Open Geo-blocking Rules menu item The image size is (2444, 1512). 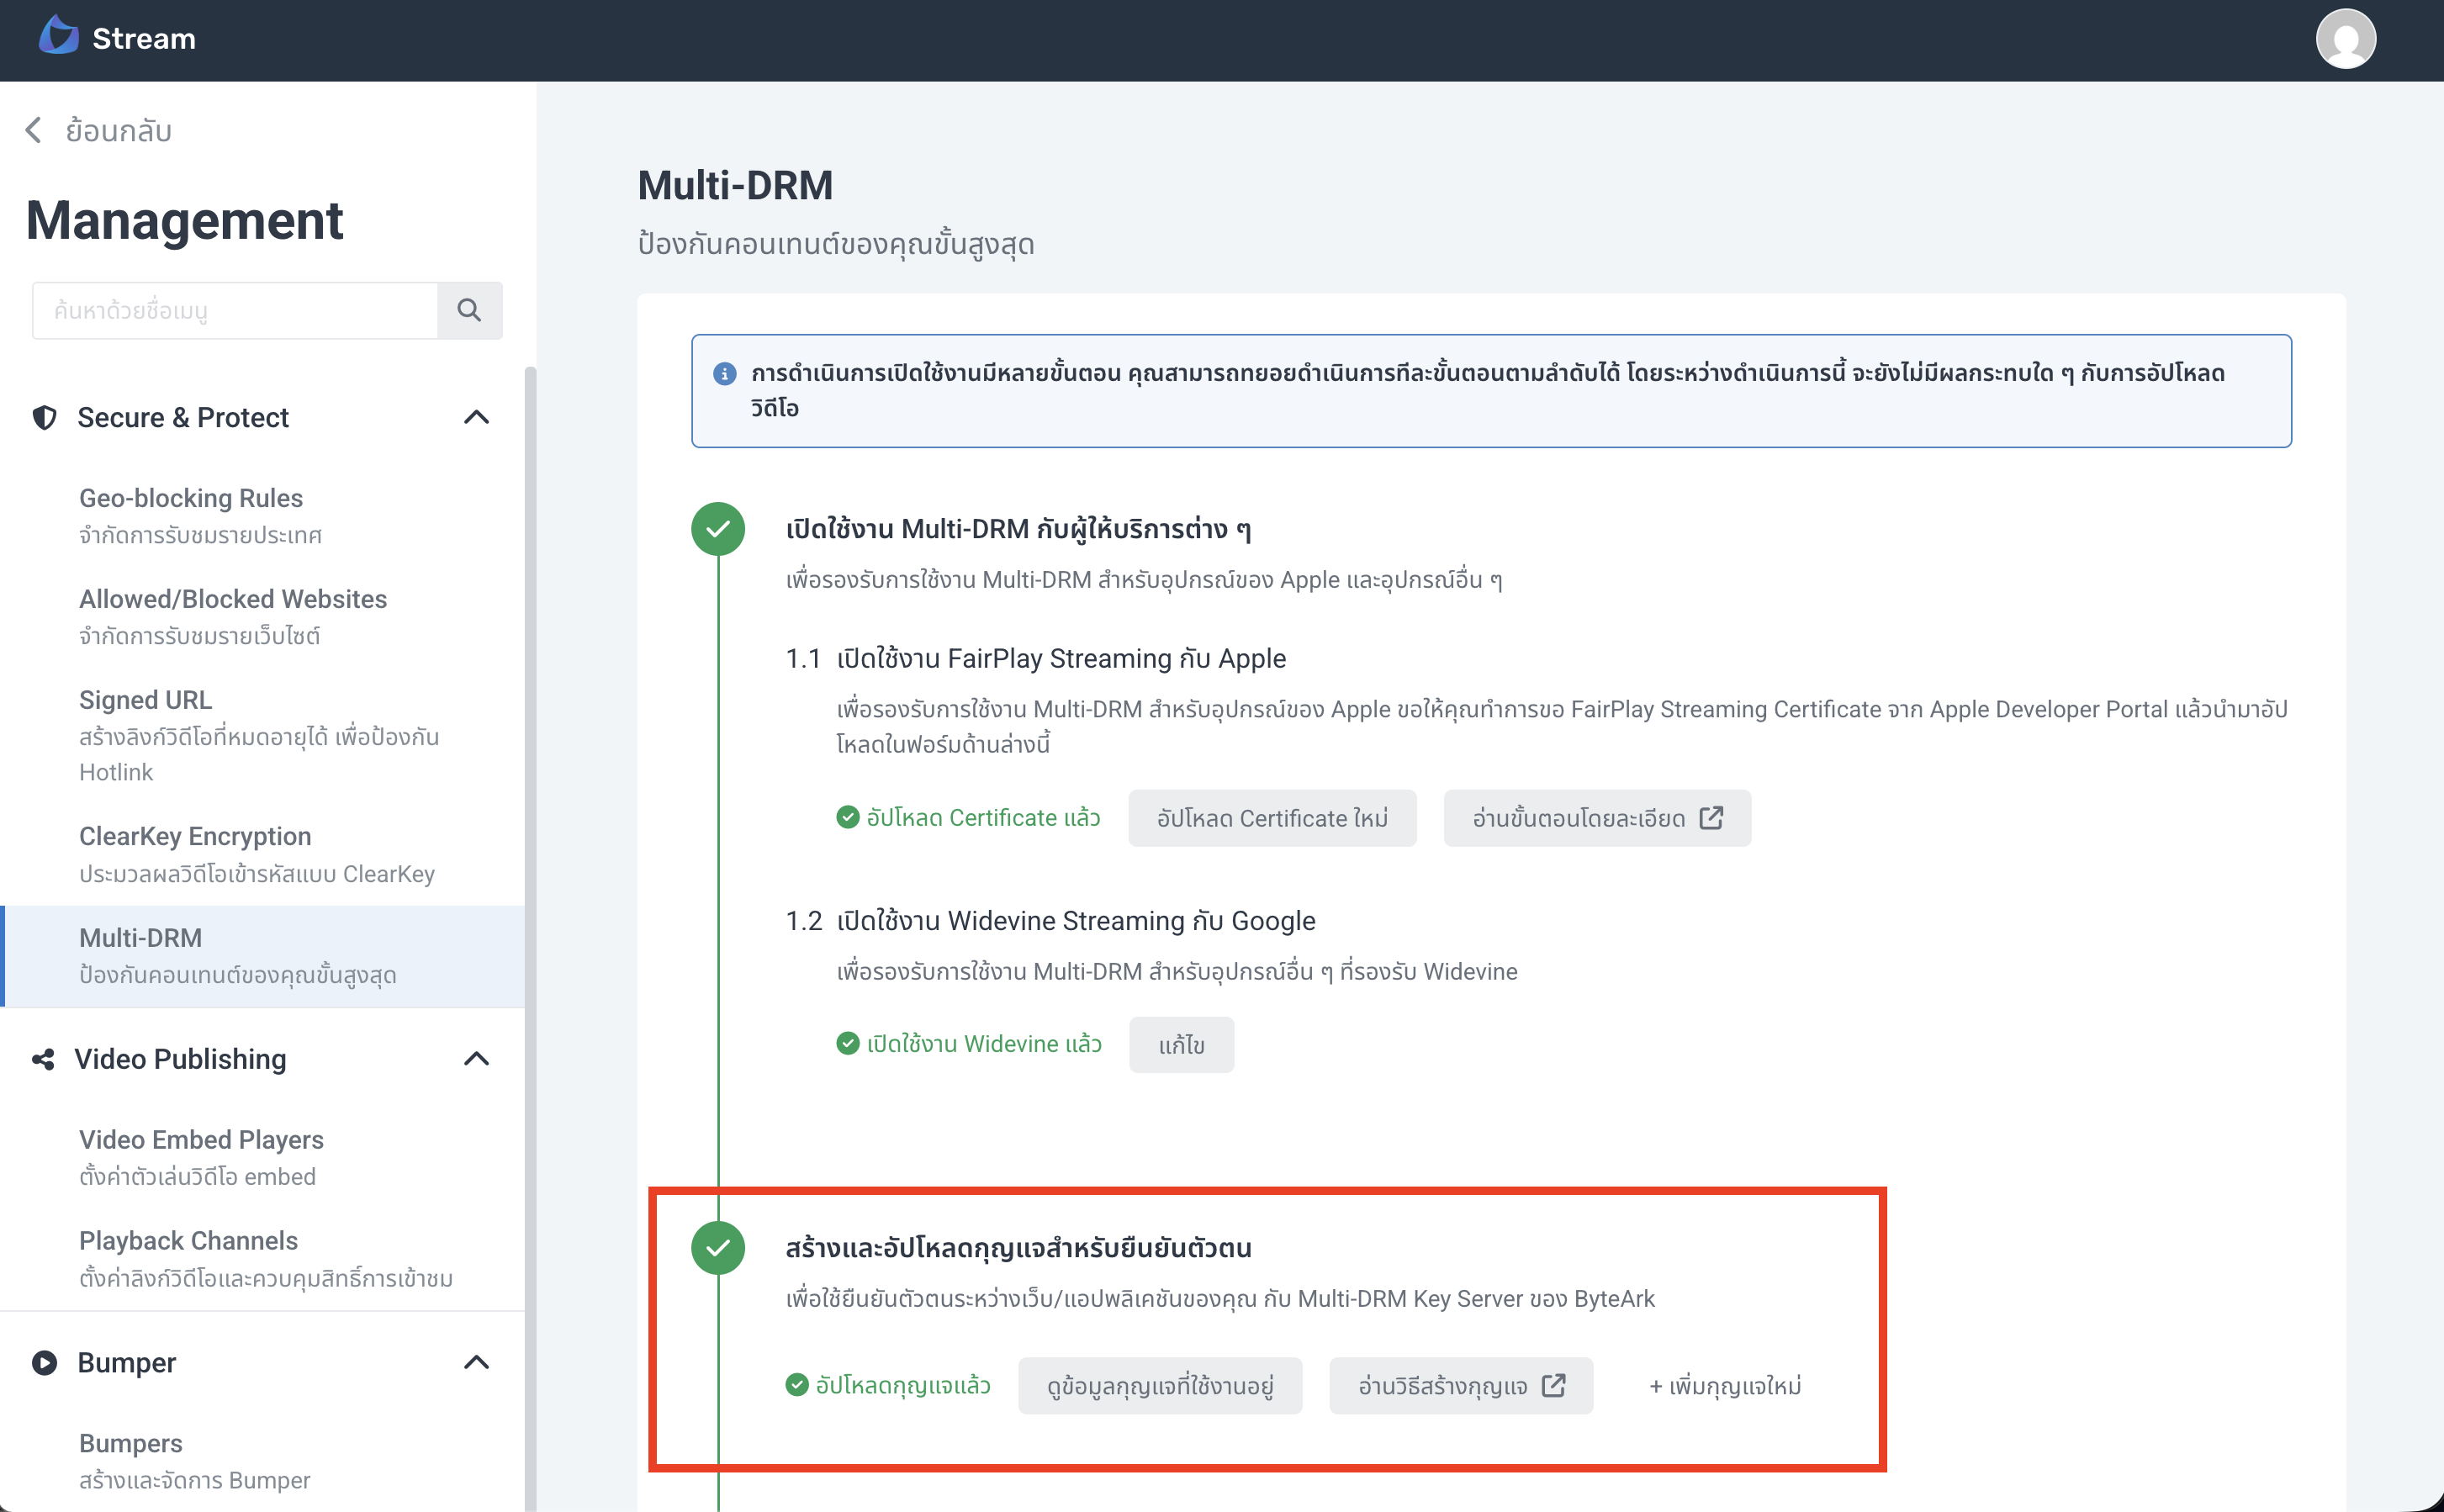click(x=262, y=515)
